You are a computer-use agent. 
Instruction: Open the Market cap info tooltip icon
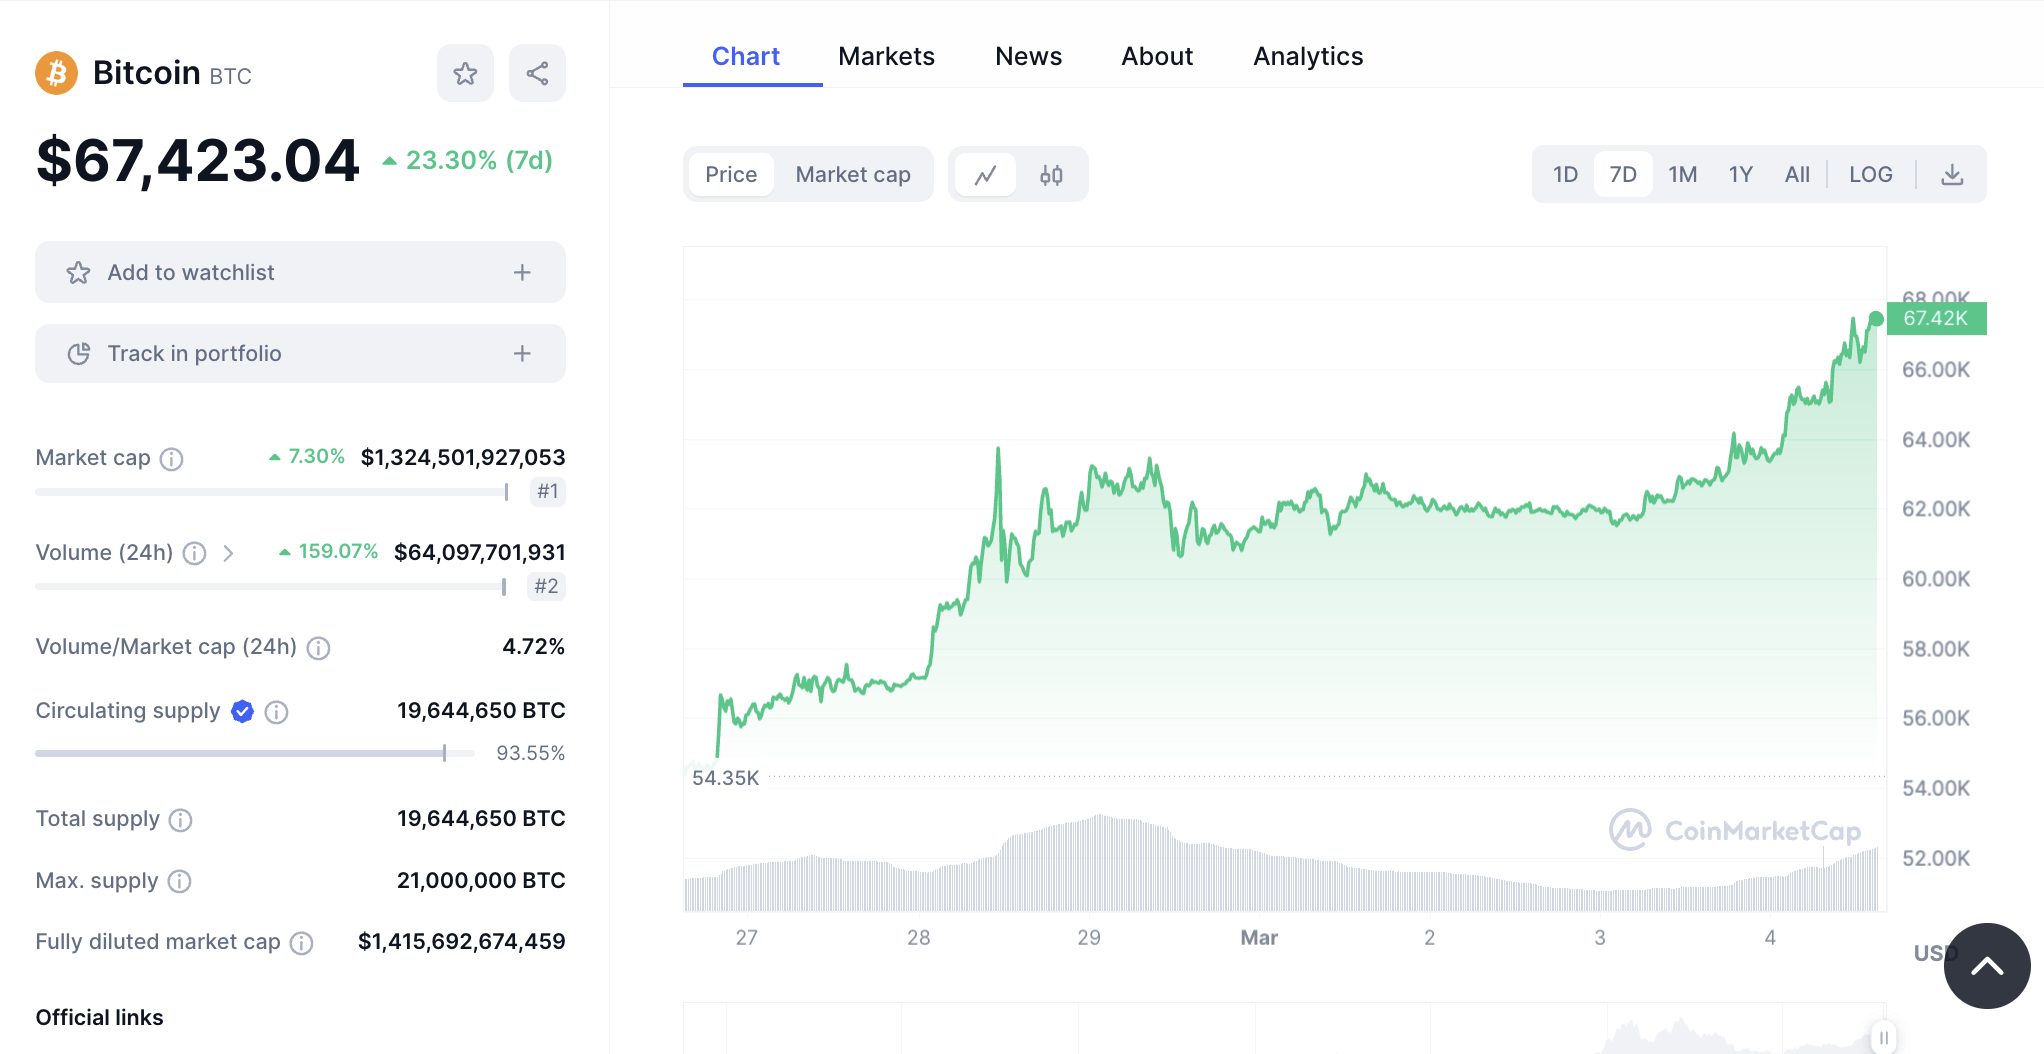pos(172,459)
